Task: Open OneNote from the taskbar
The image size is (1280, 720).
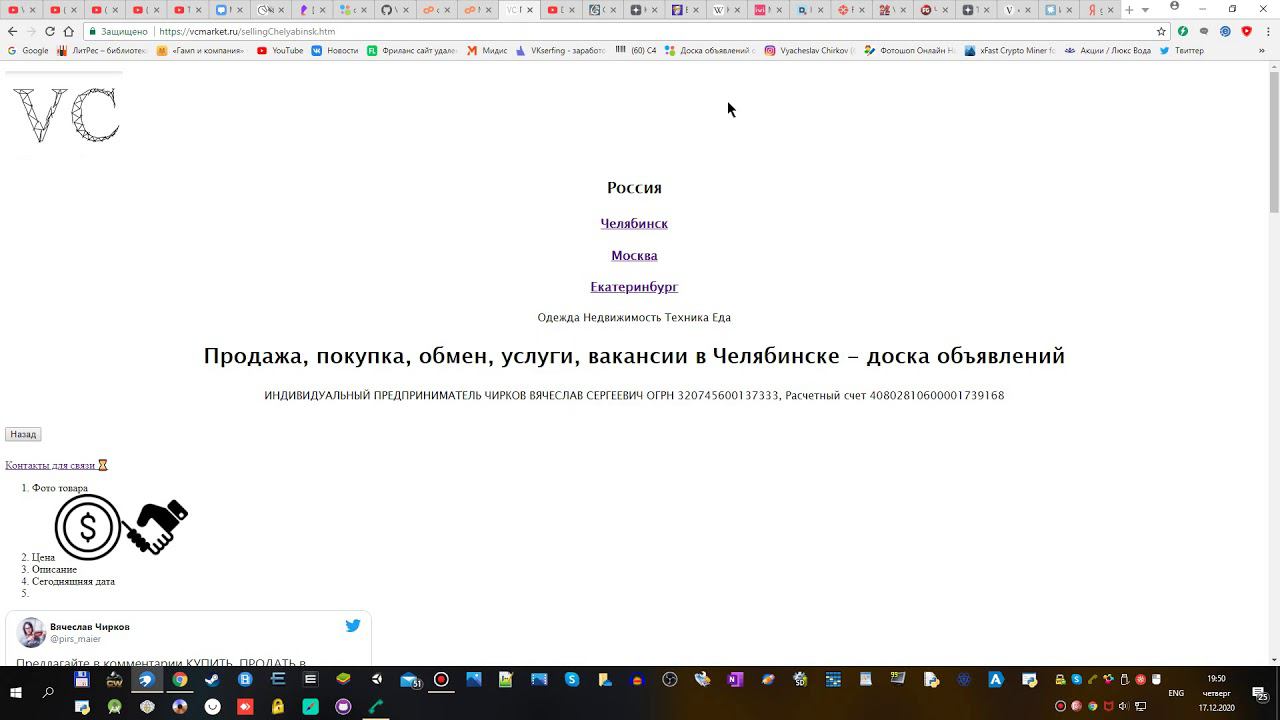Action: point(735,680)
